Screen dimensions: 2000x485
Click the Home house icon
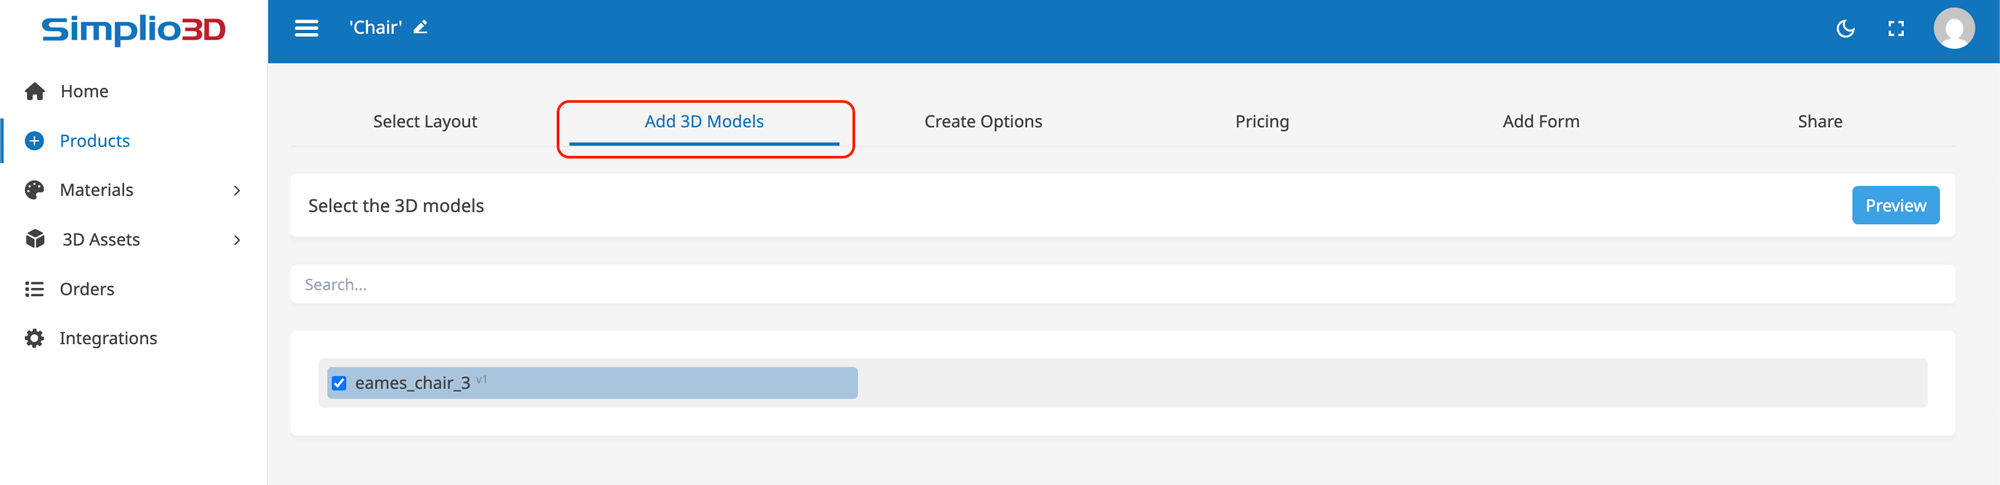(35, 92)
